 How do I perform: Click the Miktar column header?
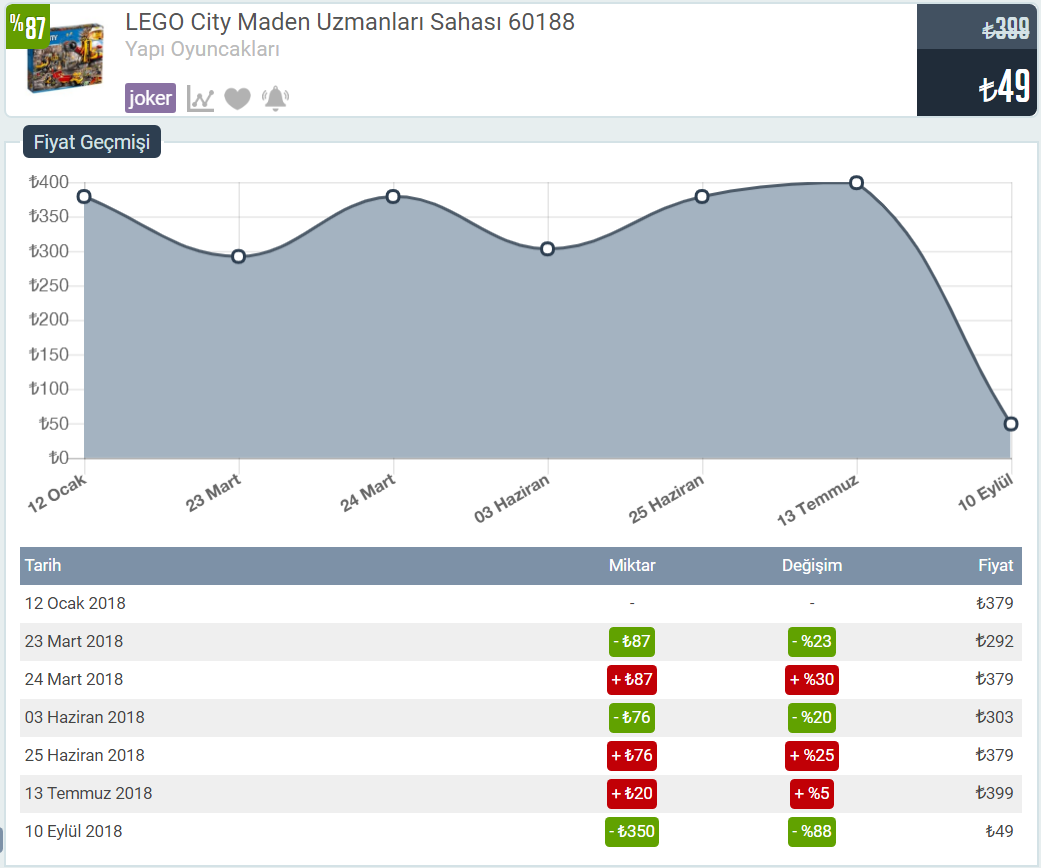(x=632, y=565)
